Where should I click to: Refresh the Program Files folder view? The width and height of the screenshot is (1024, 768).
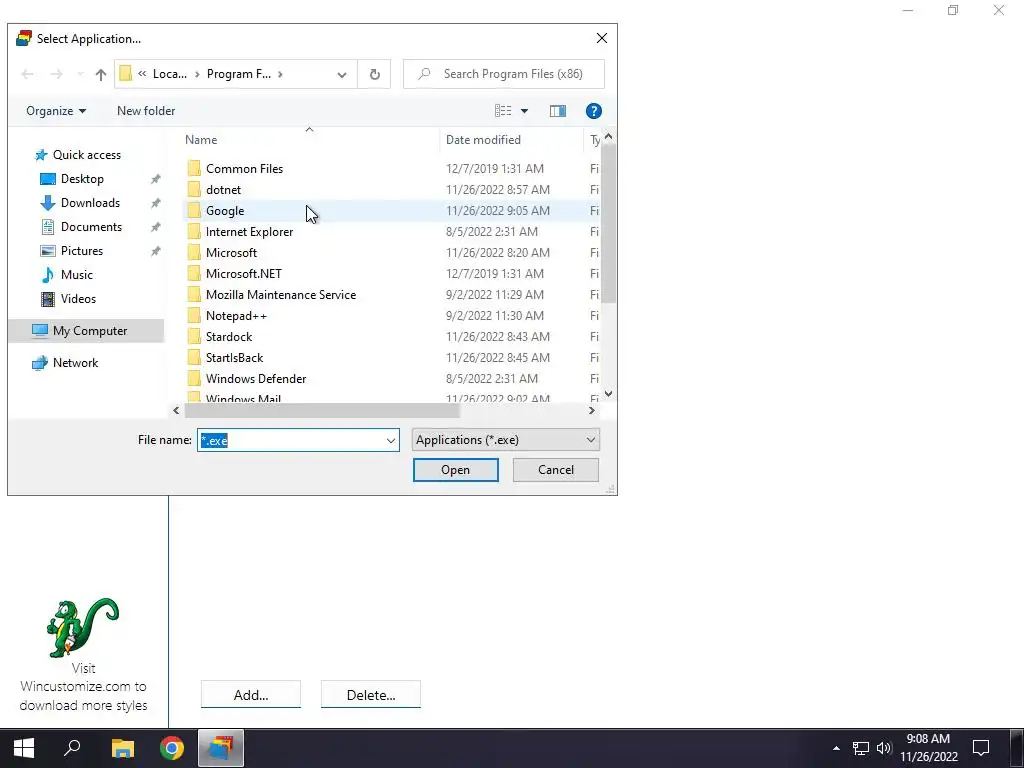pos(375,74)
